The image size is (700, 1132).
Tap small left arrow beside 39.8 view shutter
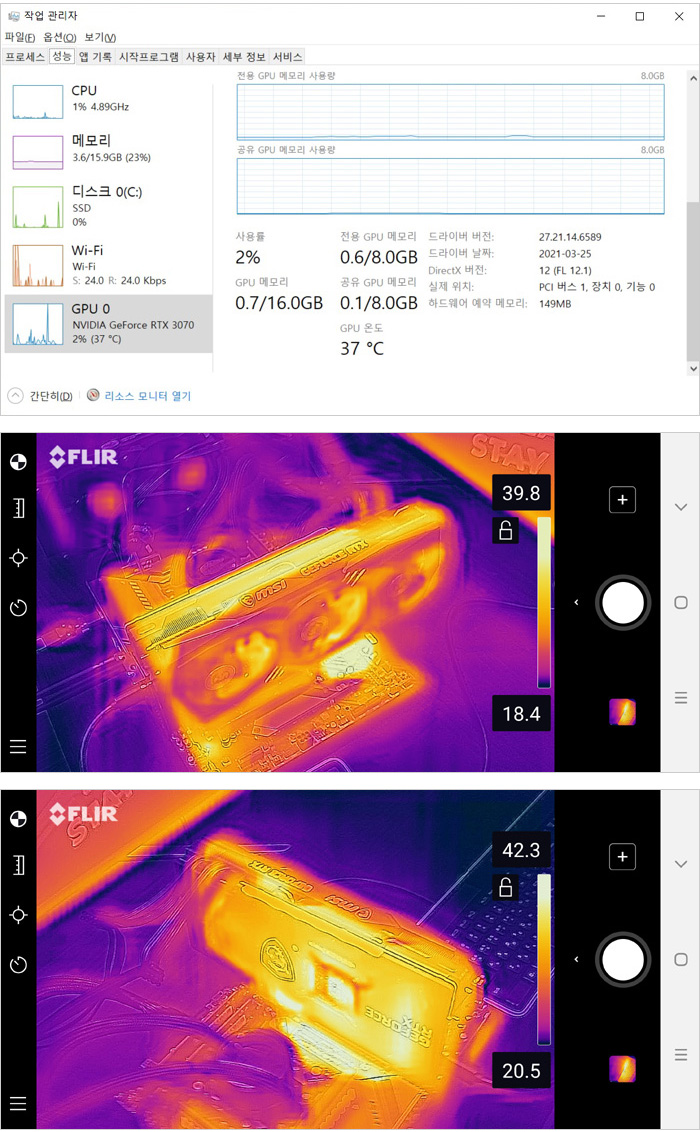click(x=576, y=602)
